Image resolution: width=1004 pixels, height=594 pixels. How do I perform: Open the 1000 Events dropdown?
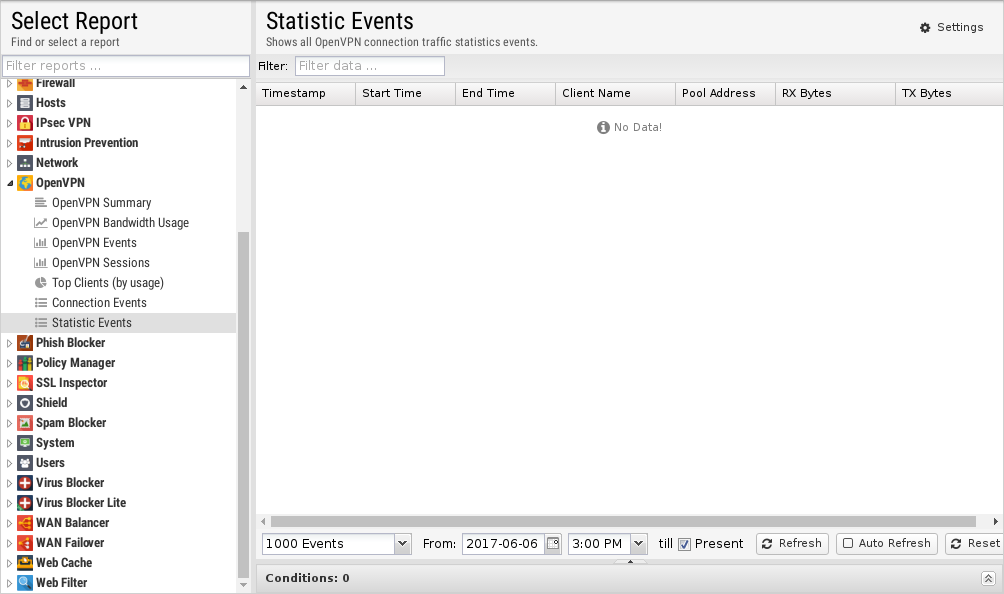[402, 543]
